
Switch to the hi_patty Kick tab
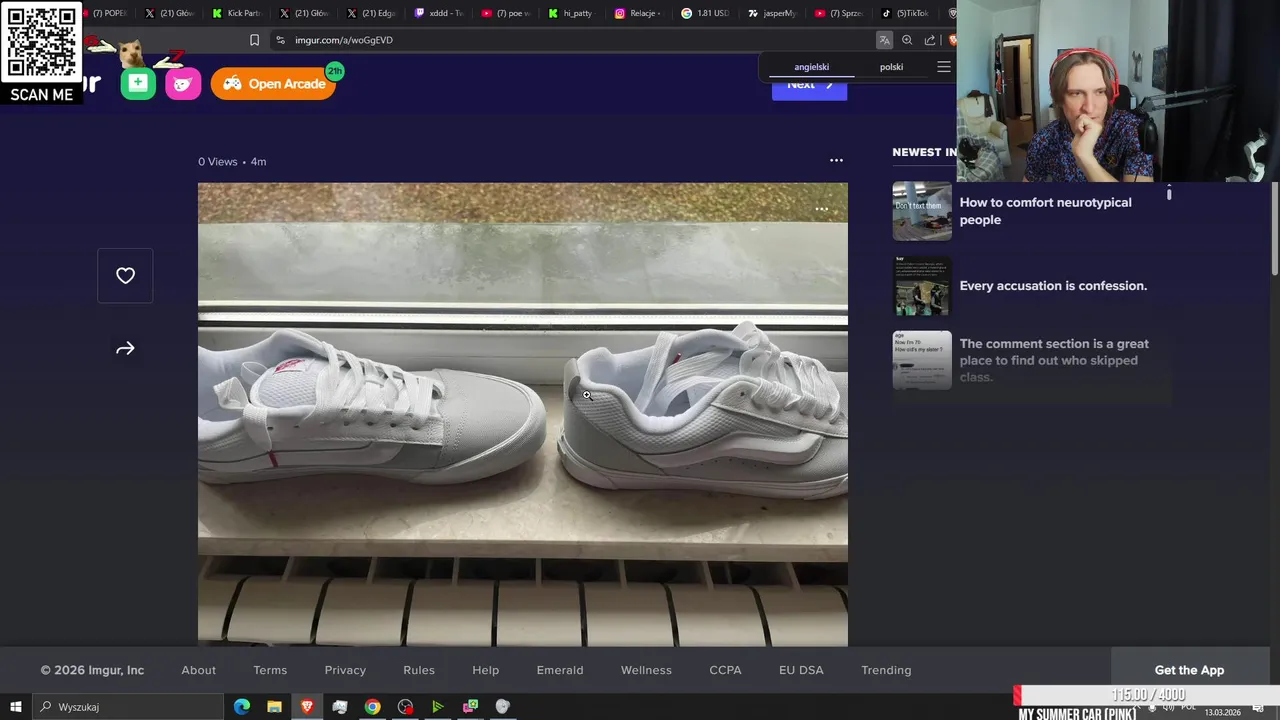tap(571, 13)
